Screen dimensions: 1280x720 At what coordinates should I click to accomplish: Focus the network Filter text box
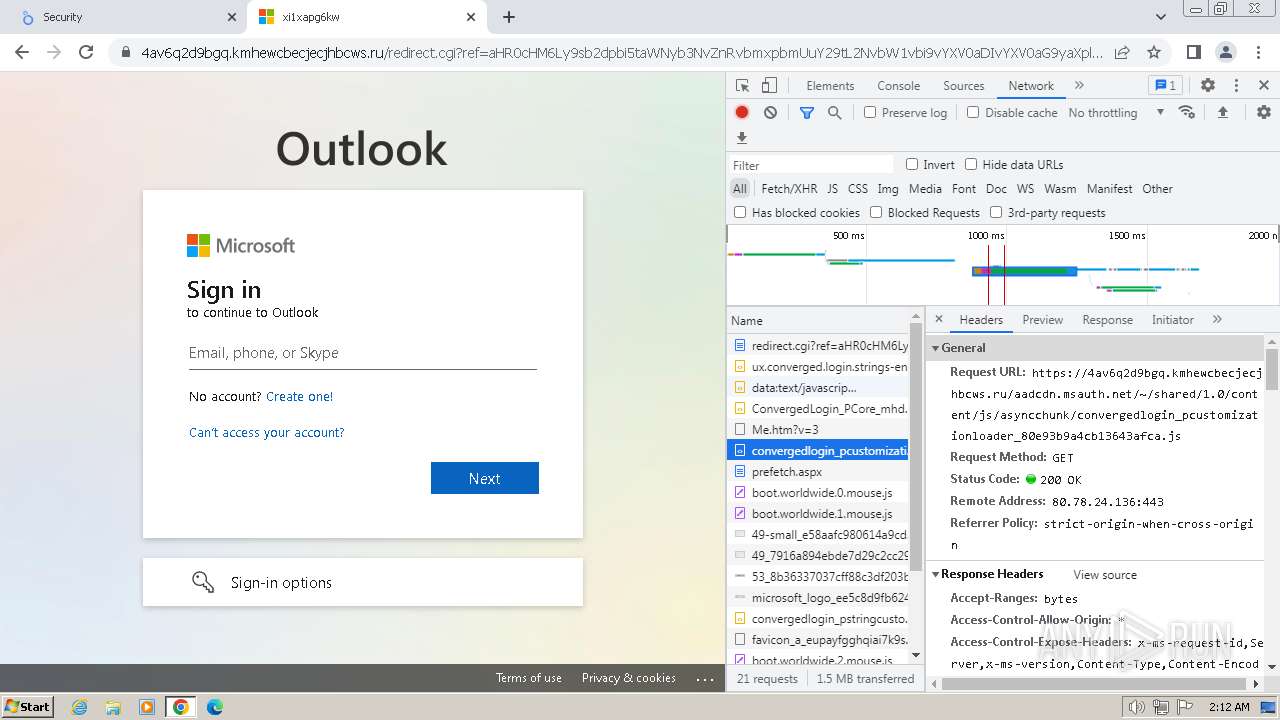point(811,165)
